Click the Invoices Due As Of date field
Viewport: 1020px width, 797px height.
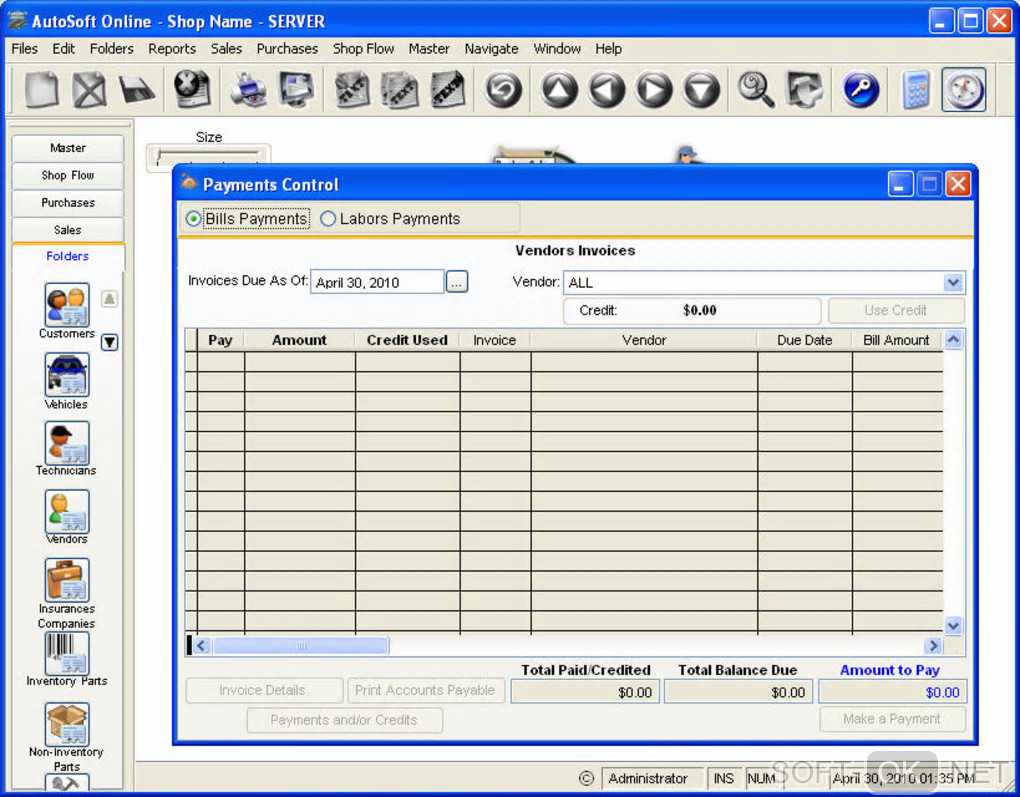377,283
